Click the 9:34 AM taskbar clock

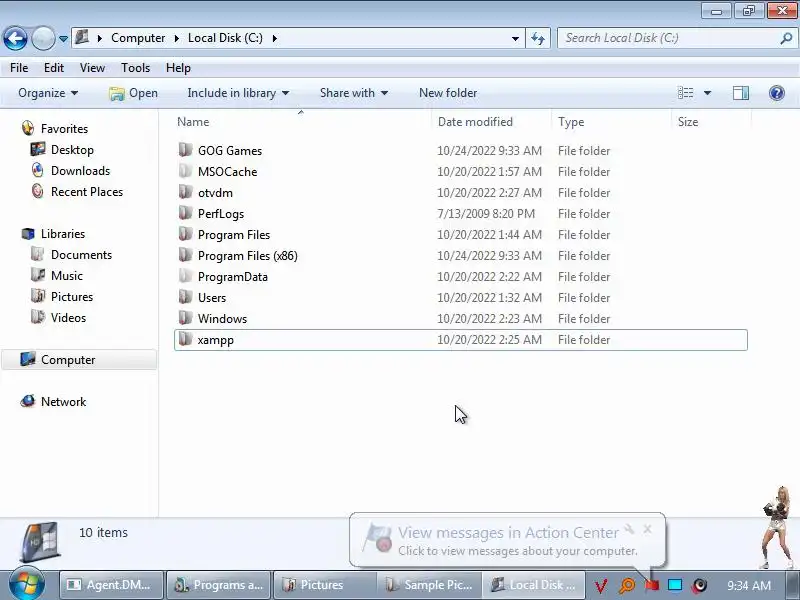[x=748, y=585]
